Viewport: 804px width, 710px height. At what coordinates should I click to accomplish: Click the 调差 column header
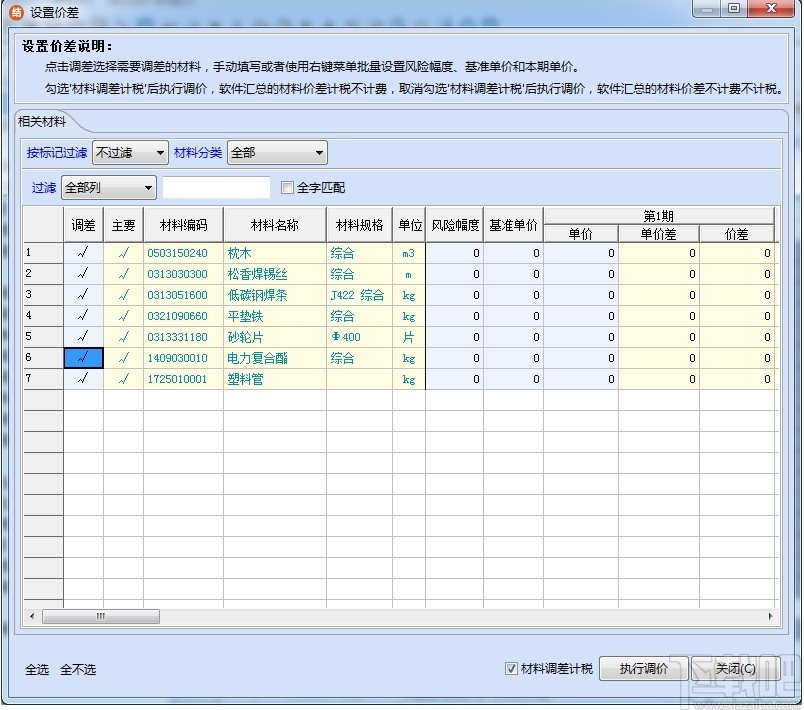[83, 225]
